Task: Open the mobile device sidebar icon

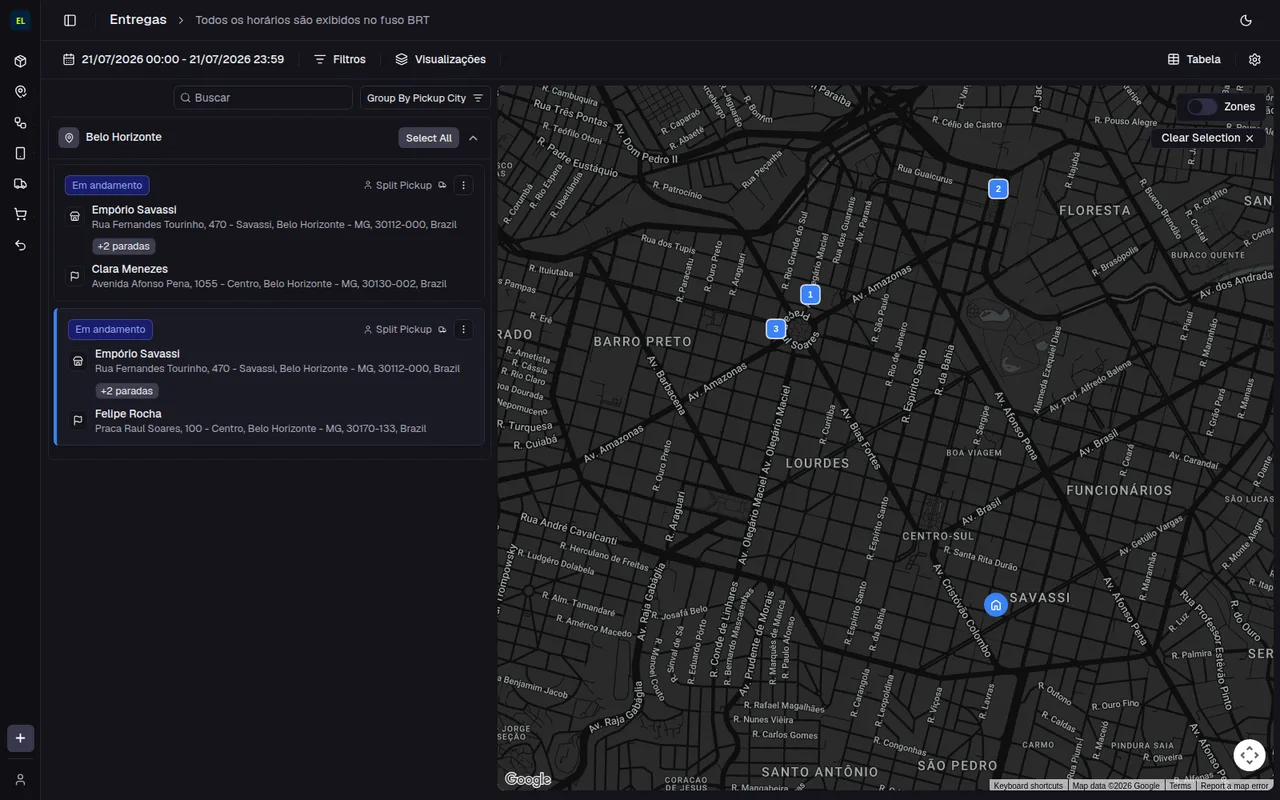Action: [20, 153]
